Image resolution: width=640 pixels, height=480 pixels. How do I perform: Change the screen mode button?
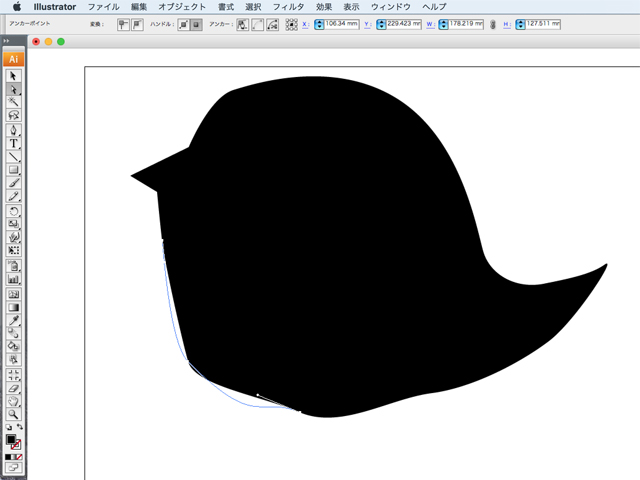[13, 468]
